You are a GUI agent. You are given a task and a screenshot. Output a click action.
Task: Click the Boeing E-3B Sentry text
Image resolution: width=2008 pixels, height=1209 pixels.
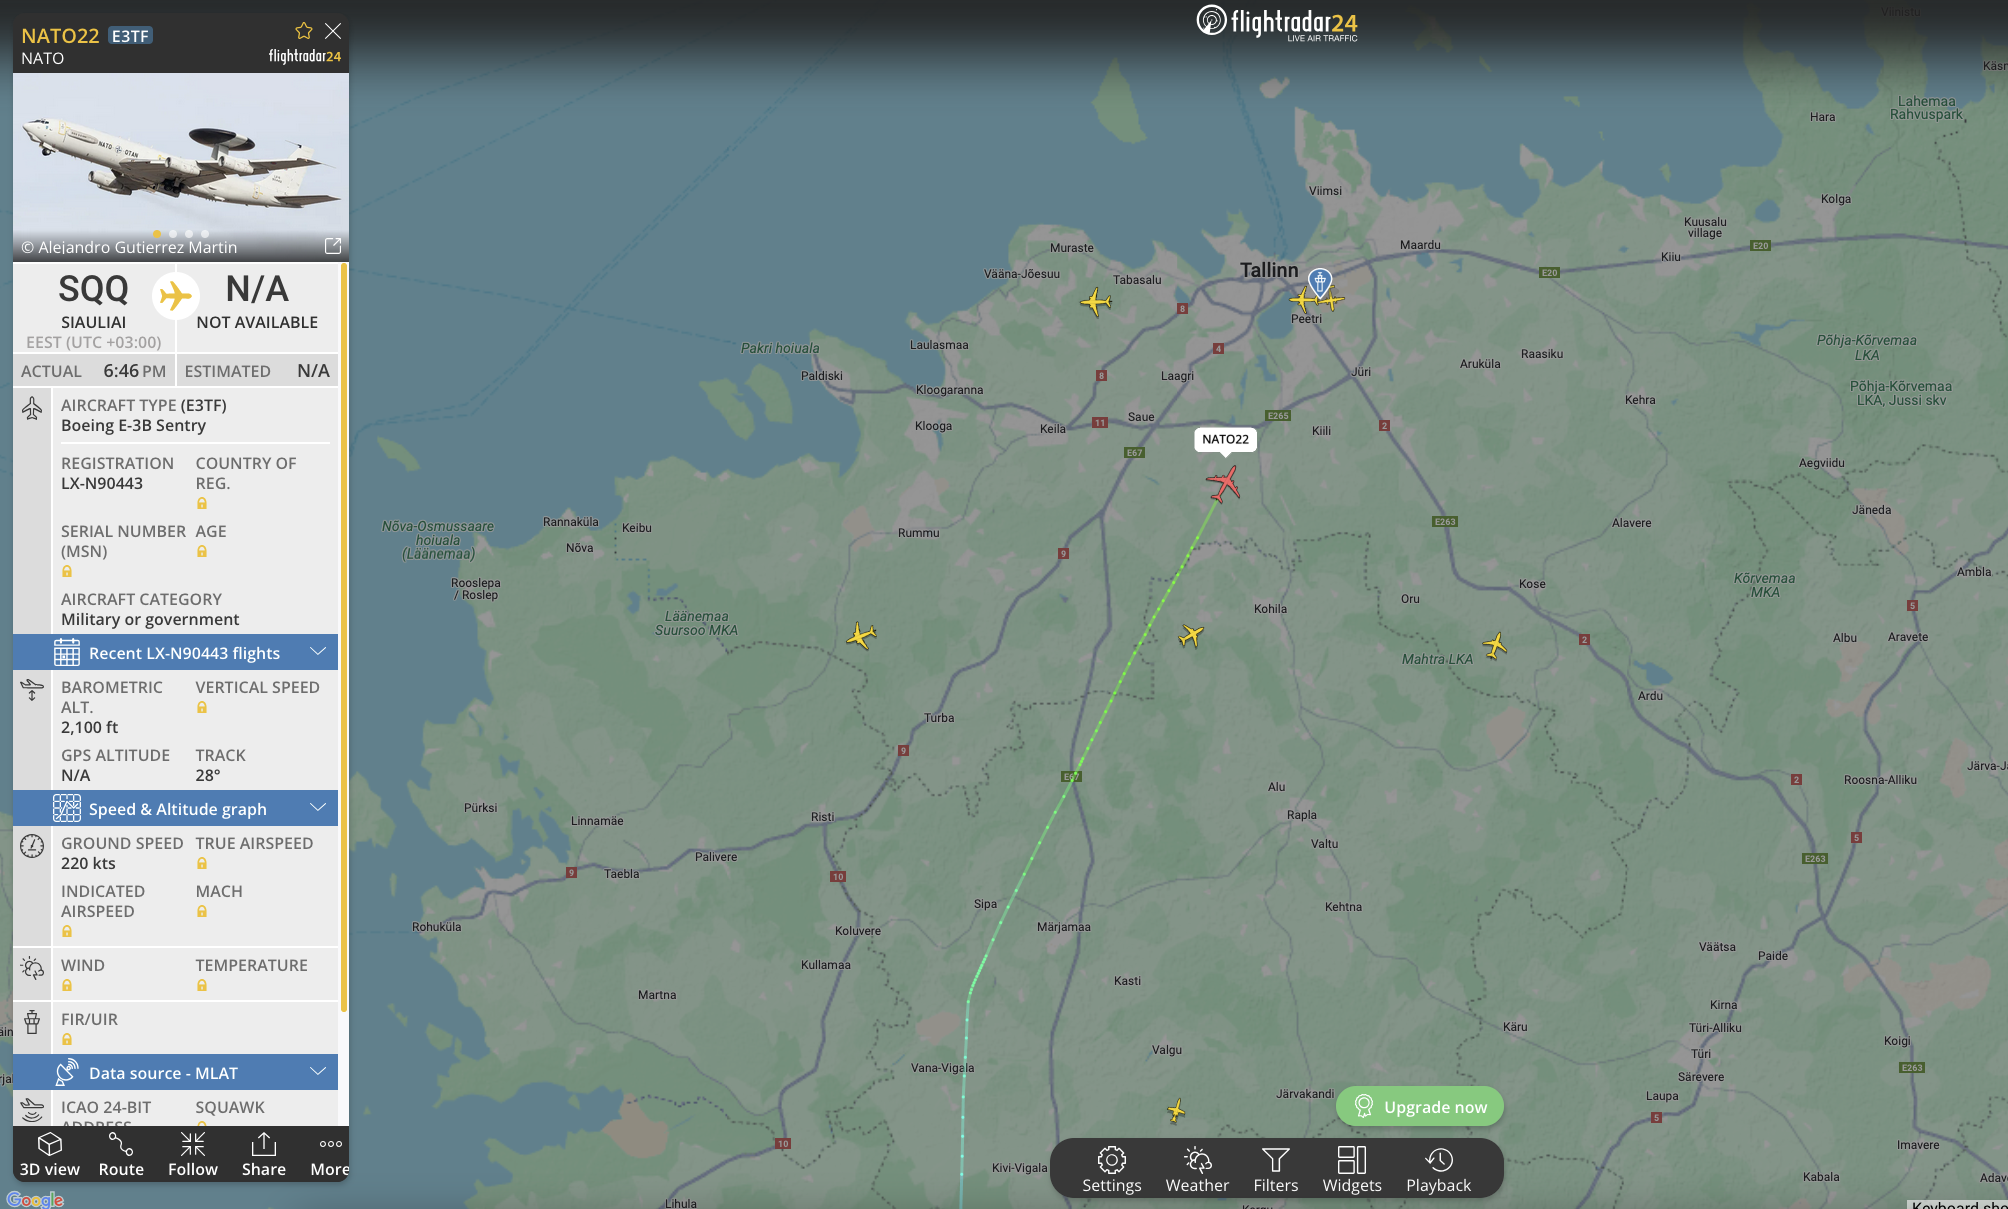[133, 425]
